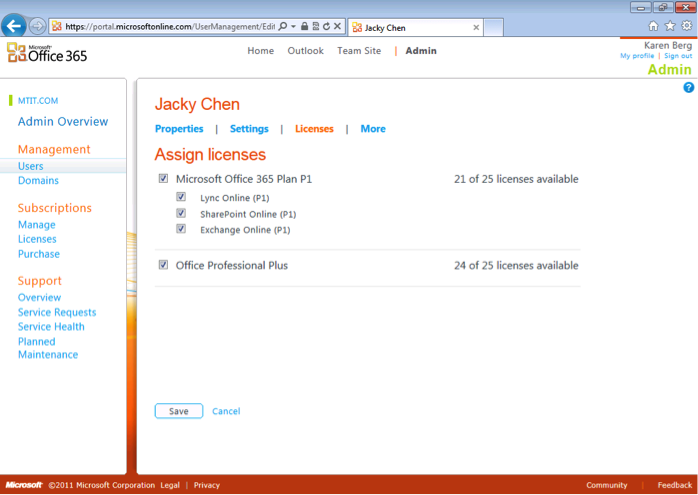This screenshot has width=698, height=495.
Task: Toggle the Exchange Online (P1) checkbox
Action: tap(181, 229)
